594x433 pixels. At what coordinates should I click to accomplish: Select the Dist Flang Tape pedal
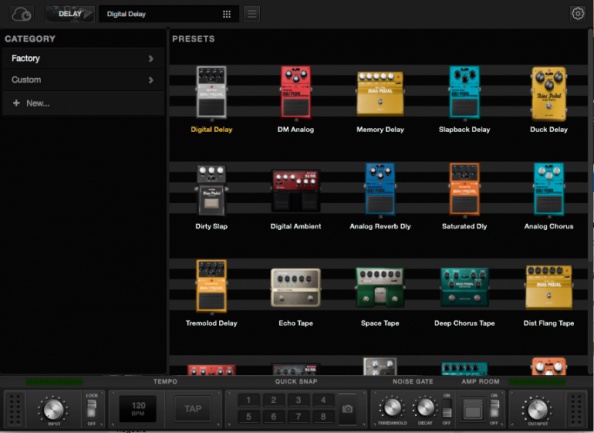click(x=549, y=287)
